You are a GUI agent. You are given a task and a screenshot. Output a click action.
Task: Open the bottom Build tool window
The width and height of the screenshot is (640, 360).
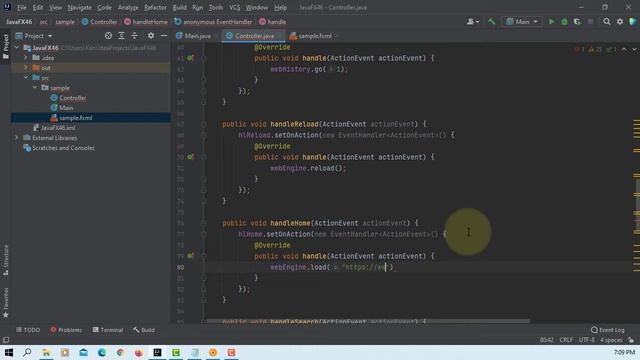[144, 330]
